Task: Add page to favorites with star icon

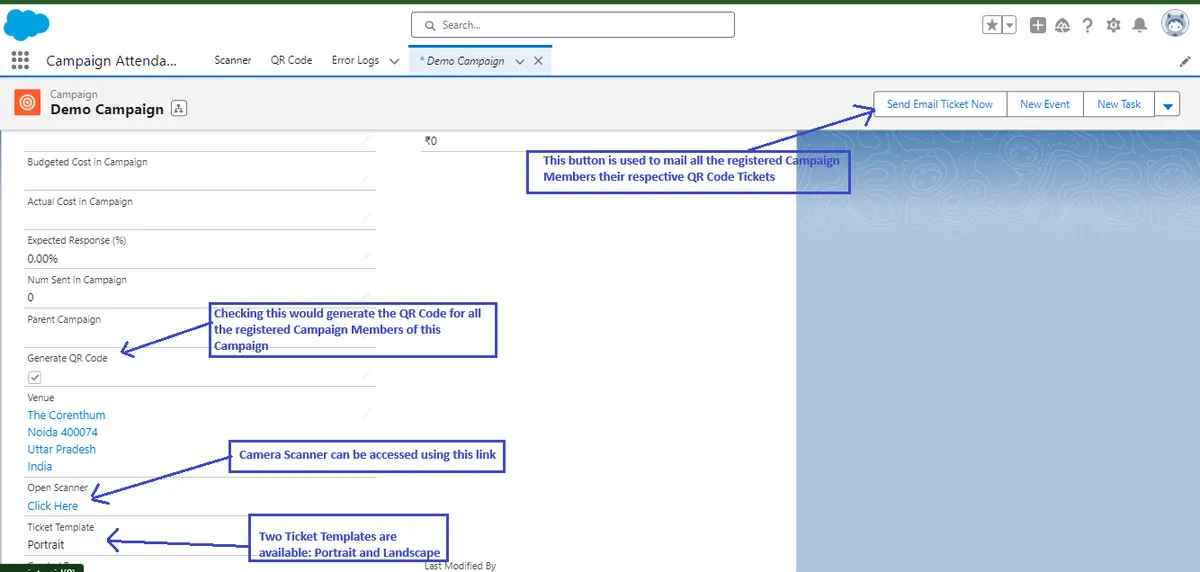Action: pyautogui.click(x=992, y=25)
